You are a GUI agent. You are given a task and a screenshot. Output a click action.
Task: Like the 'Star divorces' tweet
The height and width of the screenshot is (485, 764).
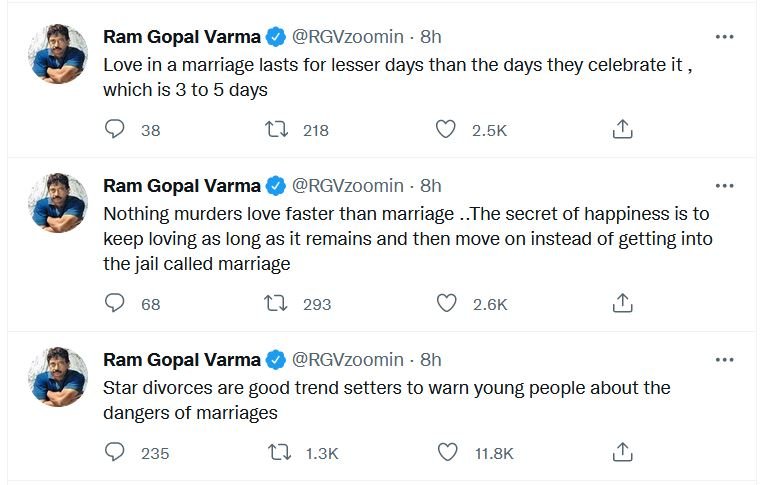[x=446, y=452]
